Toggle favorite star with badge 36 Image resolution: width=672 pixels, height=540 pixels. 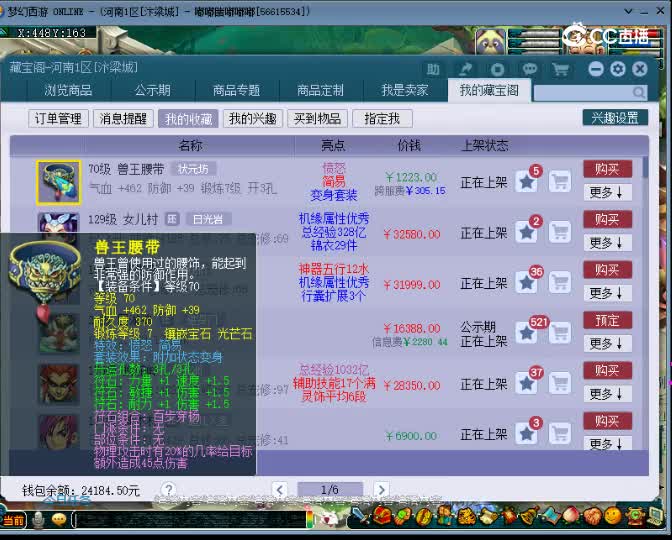pyautogui.click(x=526, y=283)
